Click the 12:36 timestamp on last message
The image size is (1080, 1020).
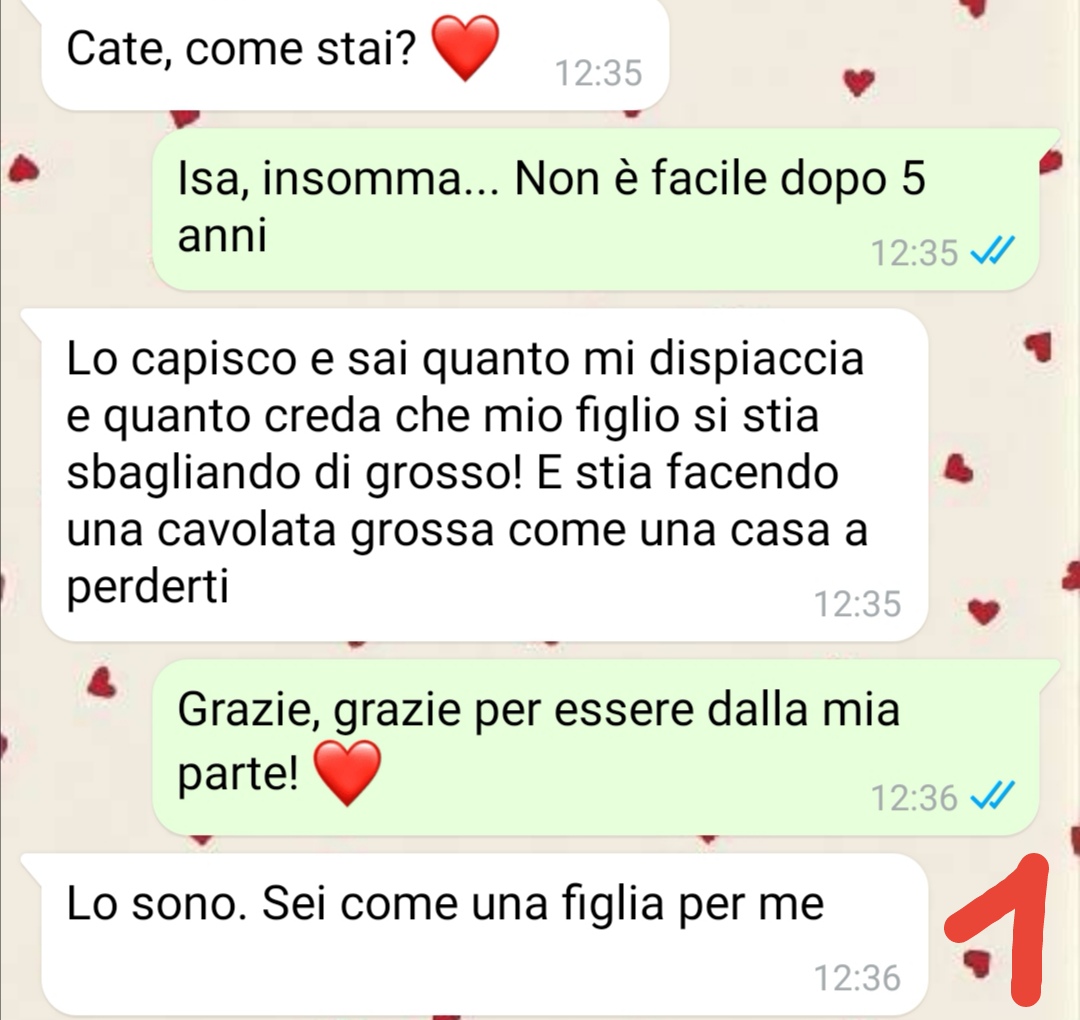[x=858, y=978]
